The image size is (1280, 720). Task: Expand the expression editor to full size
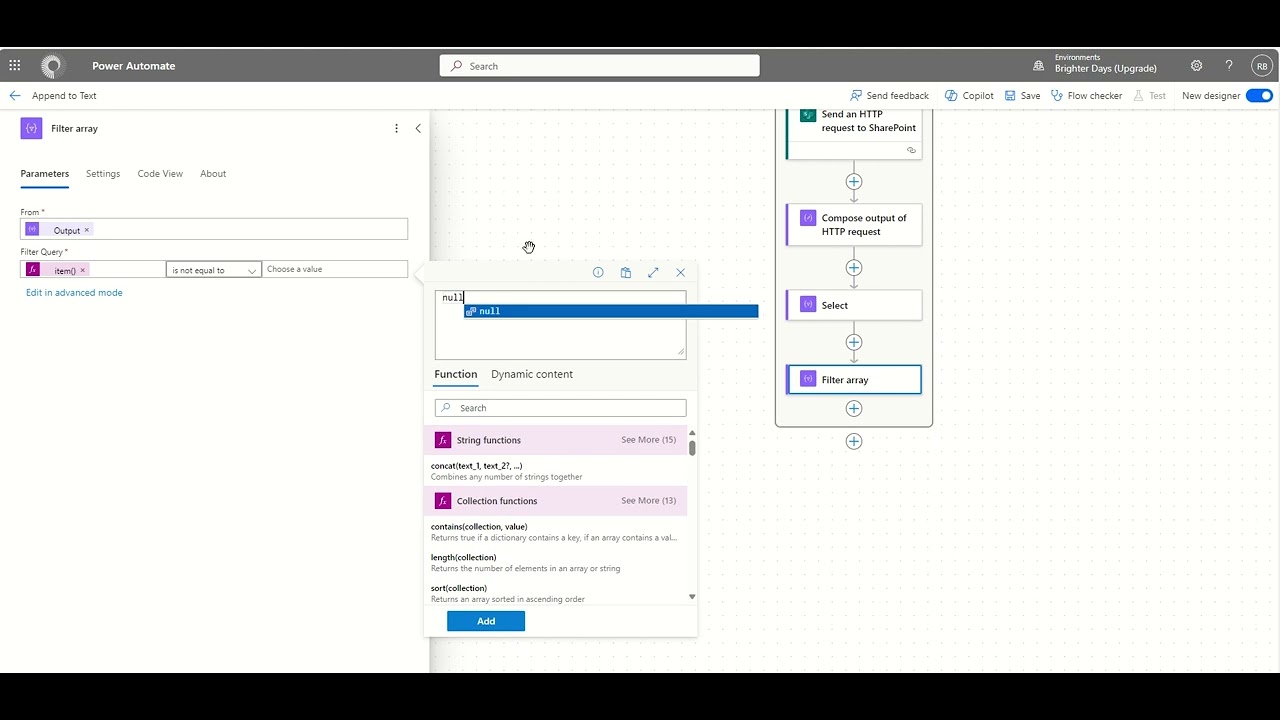(653, 272)
